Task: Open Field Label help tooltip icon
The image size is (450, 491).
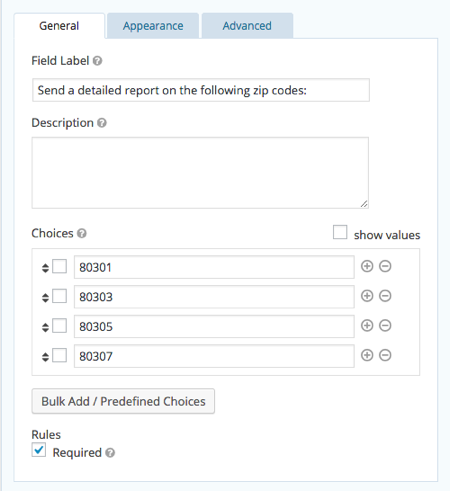Action: tap(97, 61)
